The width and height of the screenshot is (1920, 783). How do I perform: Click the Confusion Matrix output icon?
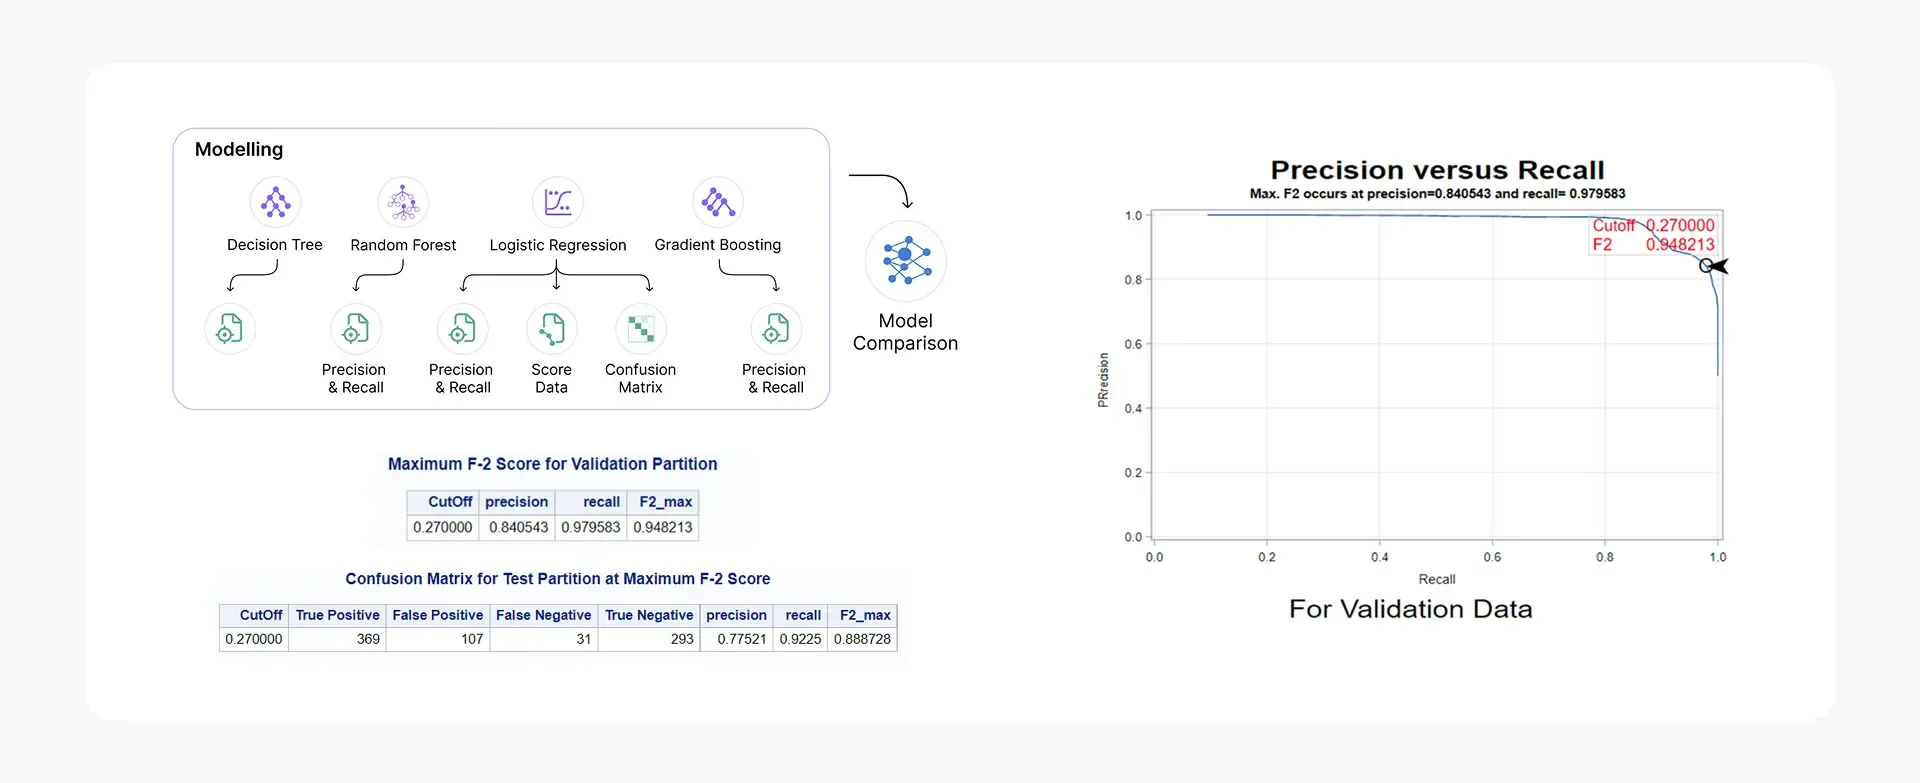tap(641, 329)
